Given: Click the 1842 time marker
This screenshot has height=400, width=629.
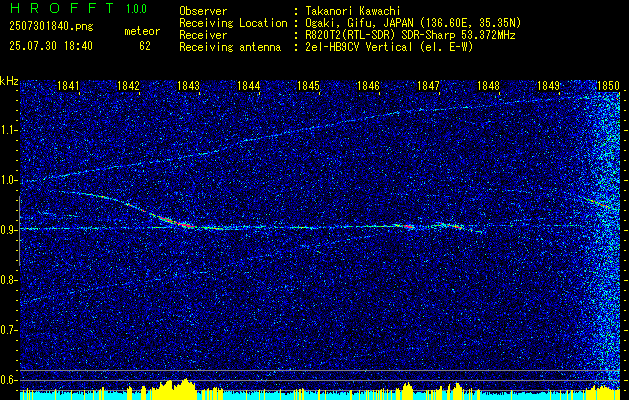Looking at the screenshot, I should (128, 85).
